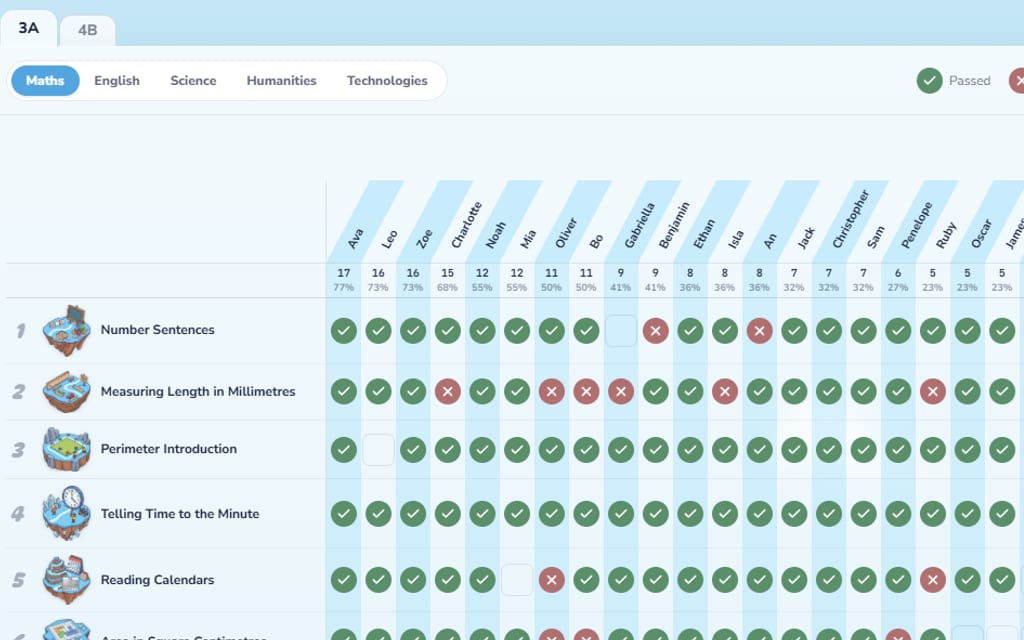Click Charlotte's failed cross for Measuring Length
Viewport: 1024px width, 640px height.
447,391
